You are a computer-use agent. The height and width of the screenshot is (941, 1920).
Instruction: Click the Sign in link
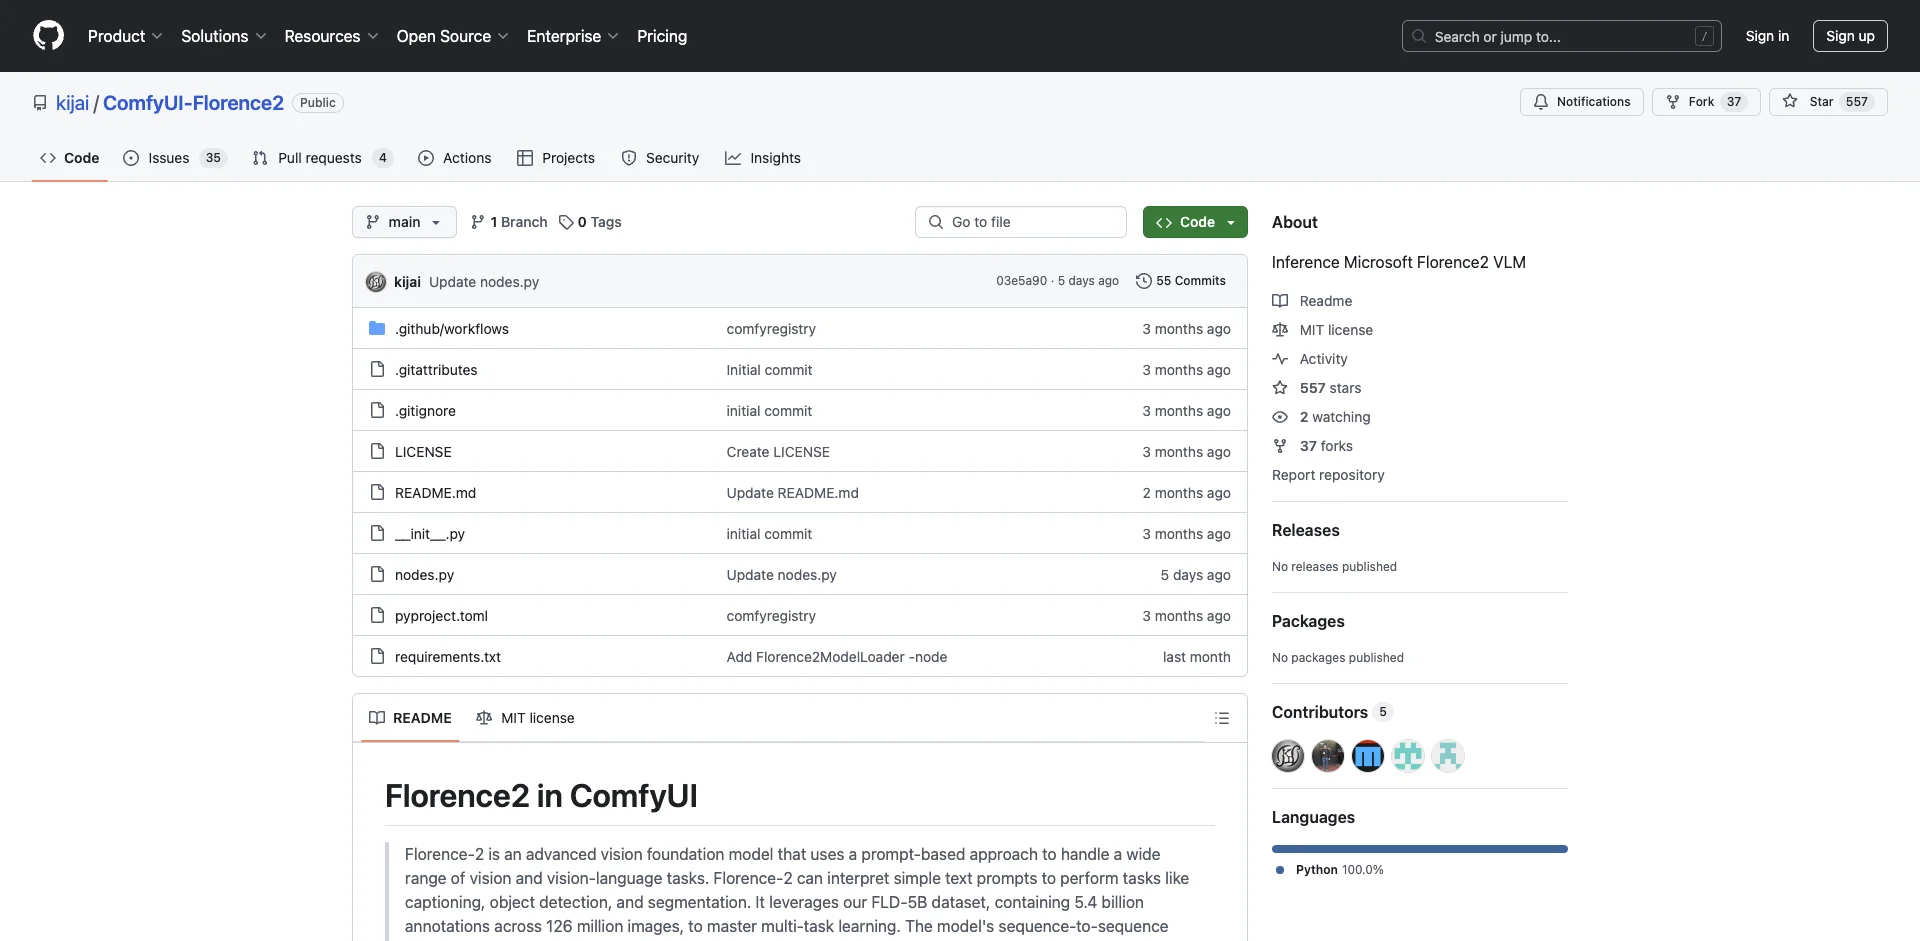coord(1767,36)
